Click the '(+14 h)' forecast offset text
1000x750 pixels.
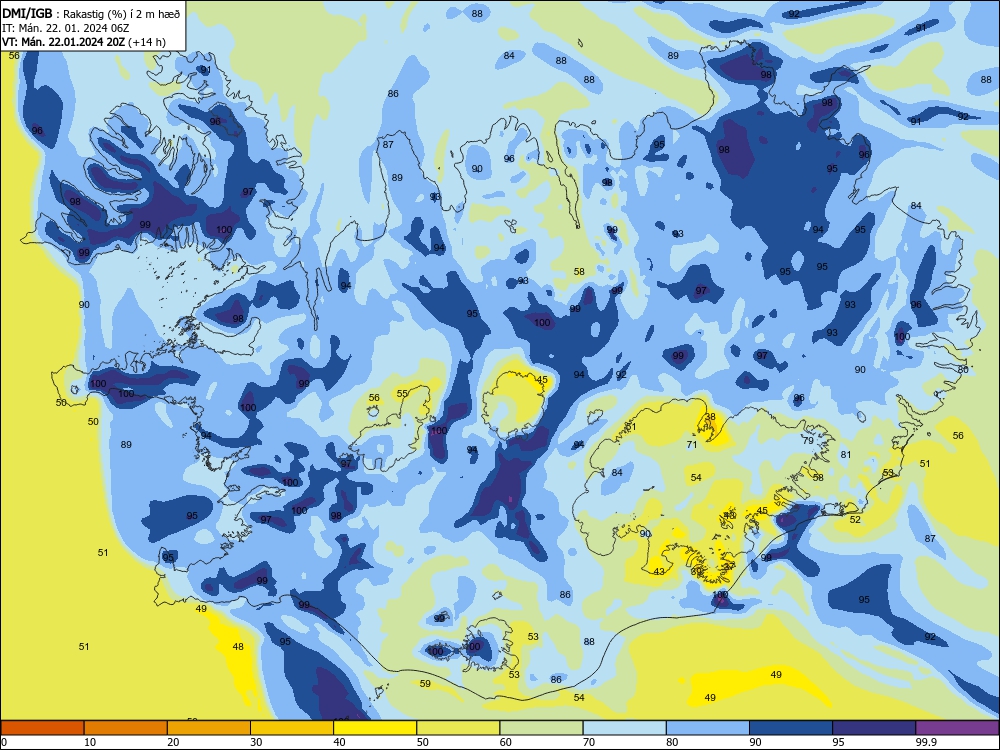click(147, 42)
